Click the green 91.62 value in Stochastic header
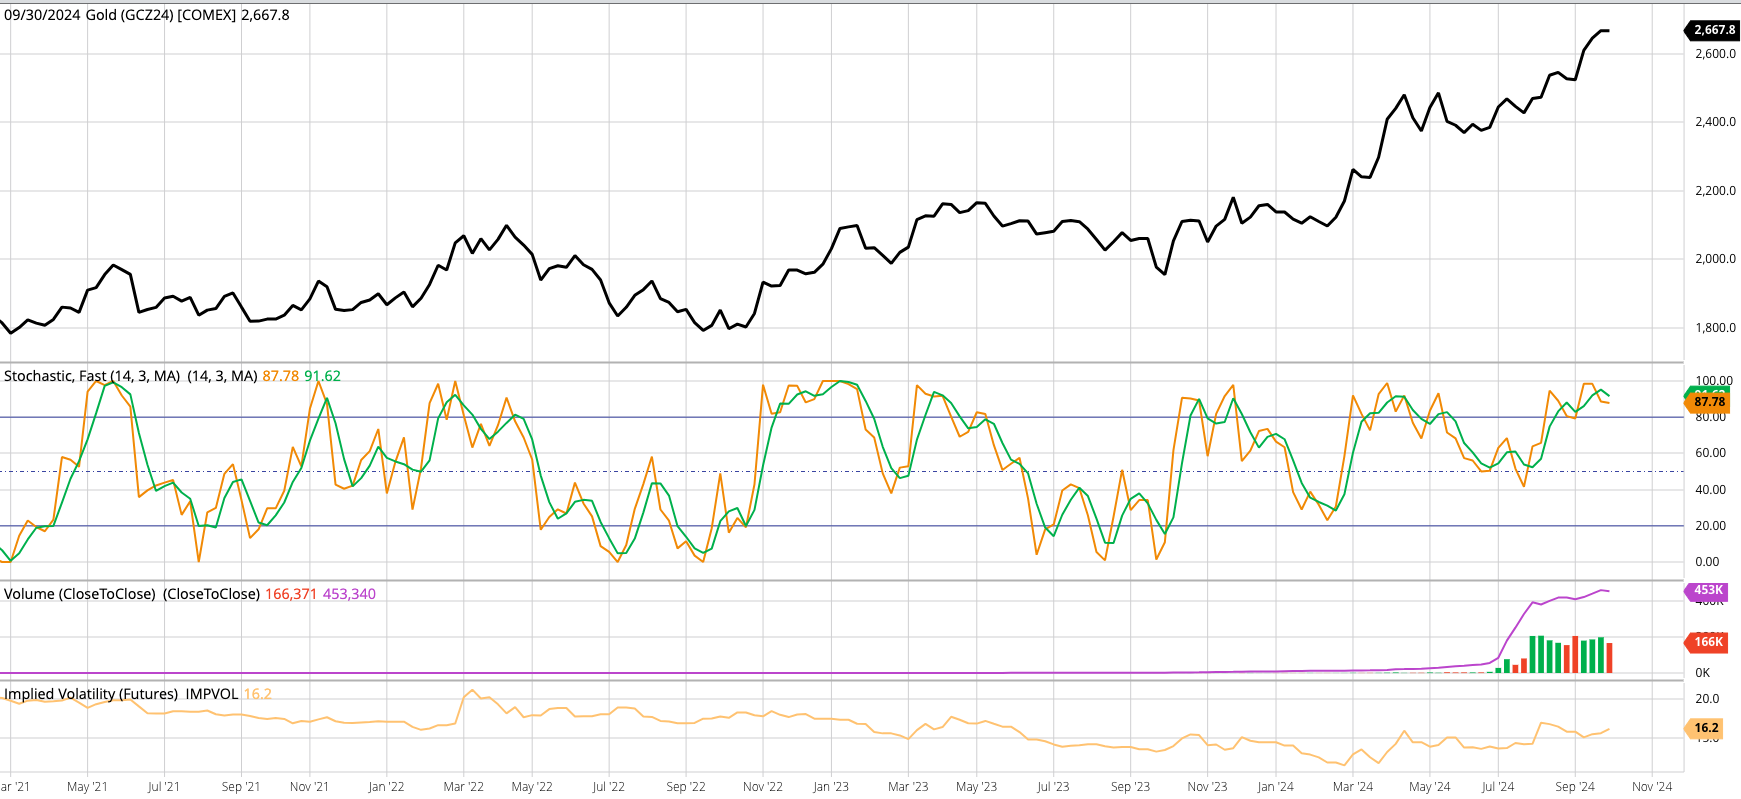 322,376
